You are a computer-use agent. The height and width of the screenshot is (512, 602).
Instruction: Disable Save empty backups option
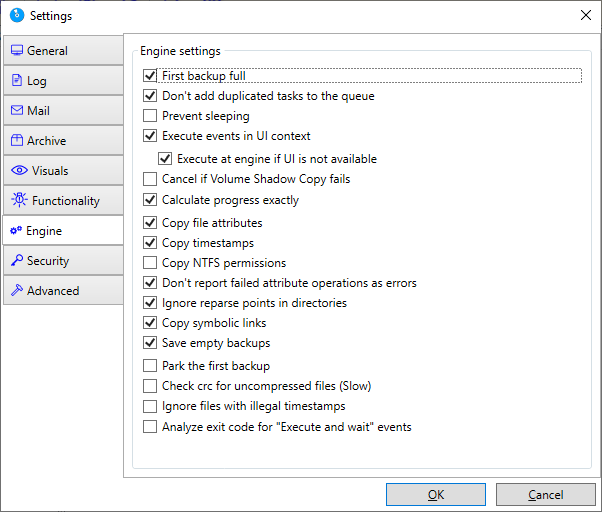[150, 342]
